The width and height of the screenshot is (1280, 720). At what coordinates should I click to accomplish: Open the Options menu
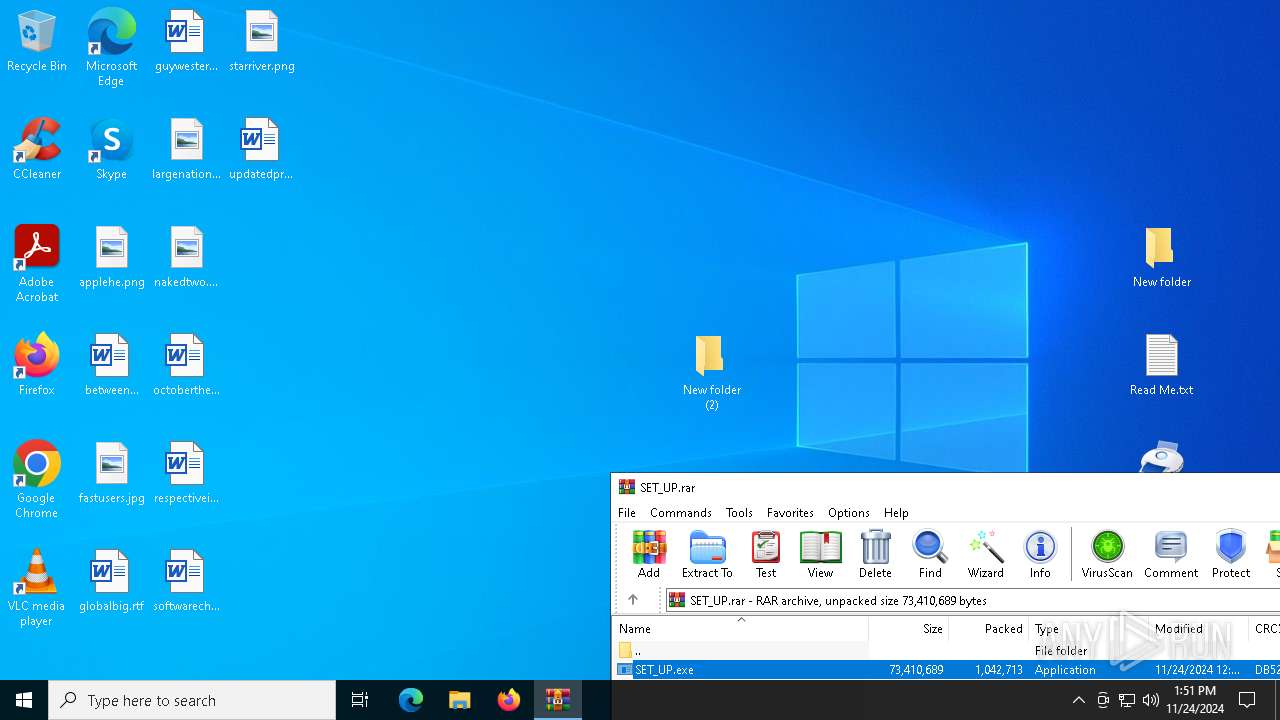pos(849,513)
